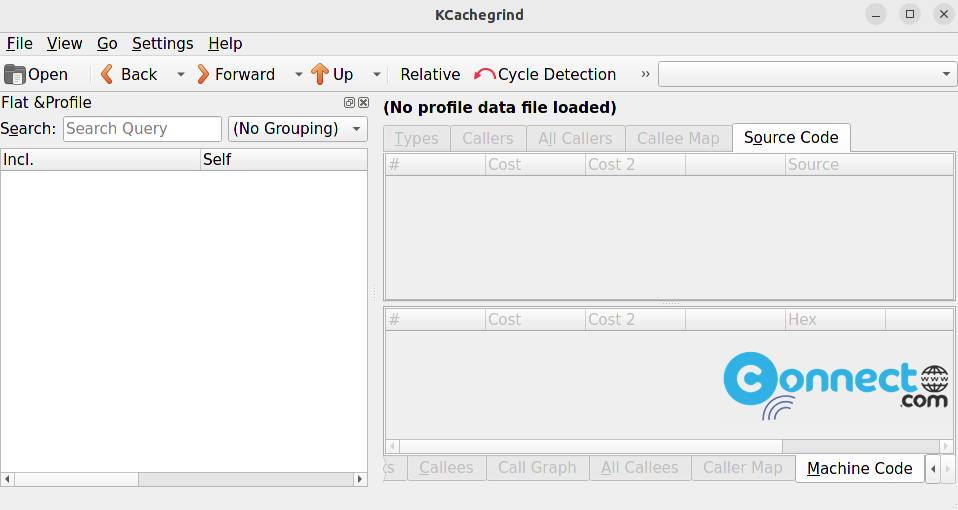Click the Search Query input field
Viewport: 958px width, 510px height.
pos(142,129)
